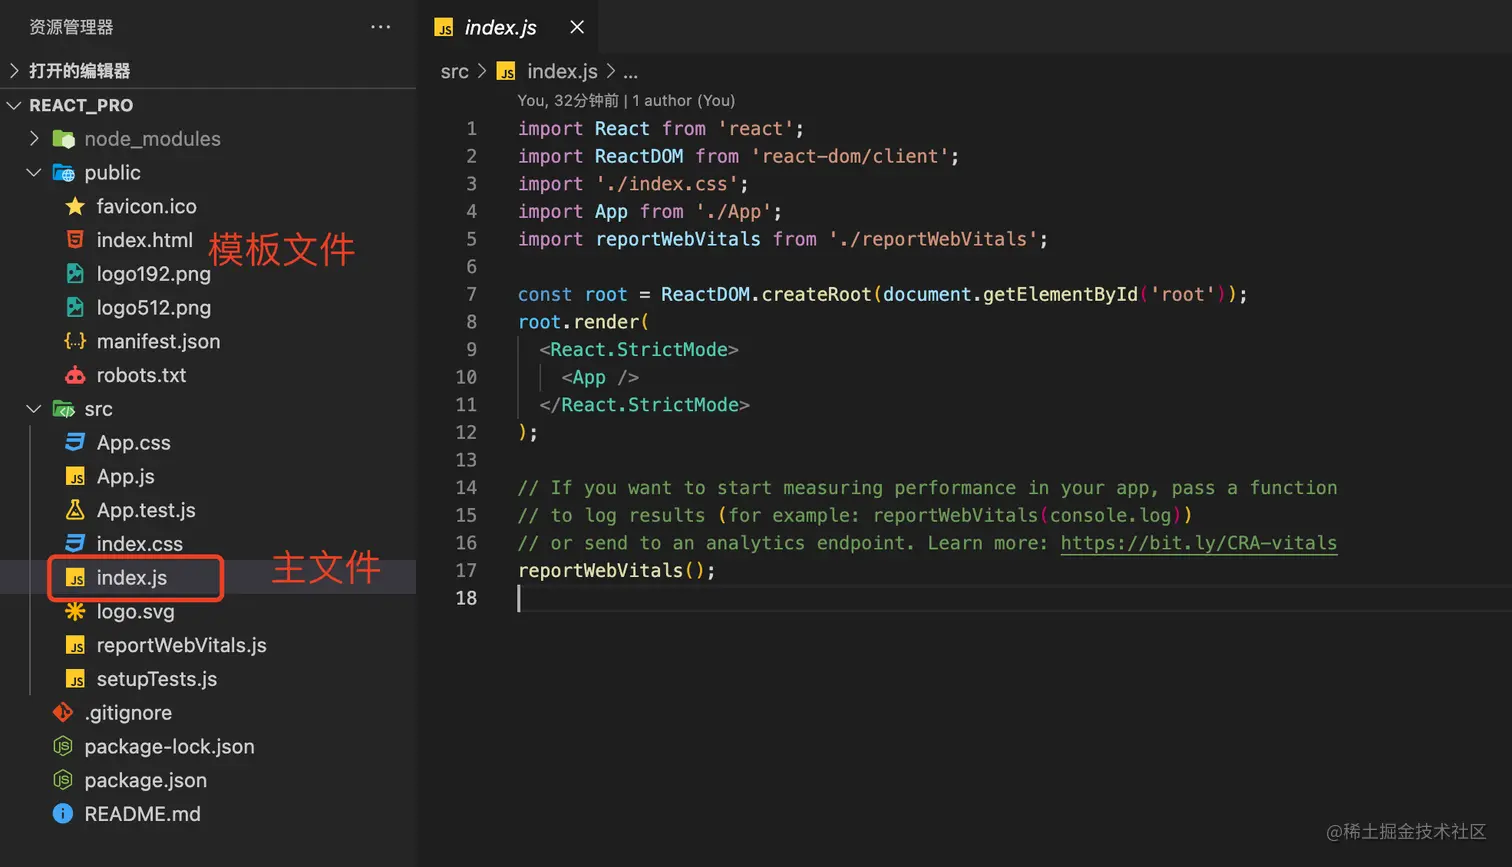Click the manifest.json braces icon
The image size is (1512, 867).
click(75, 342)
